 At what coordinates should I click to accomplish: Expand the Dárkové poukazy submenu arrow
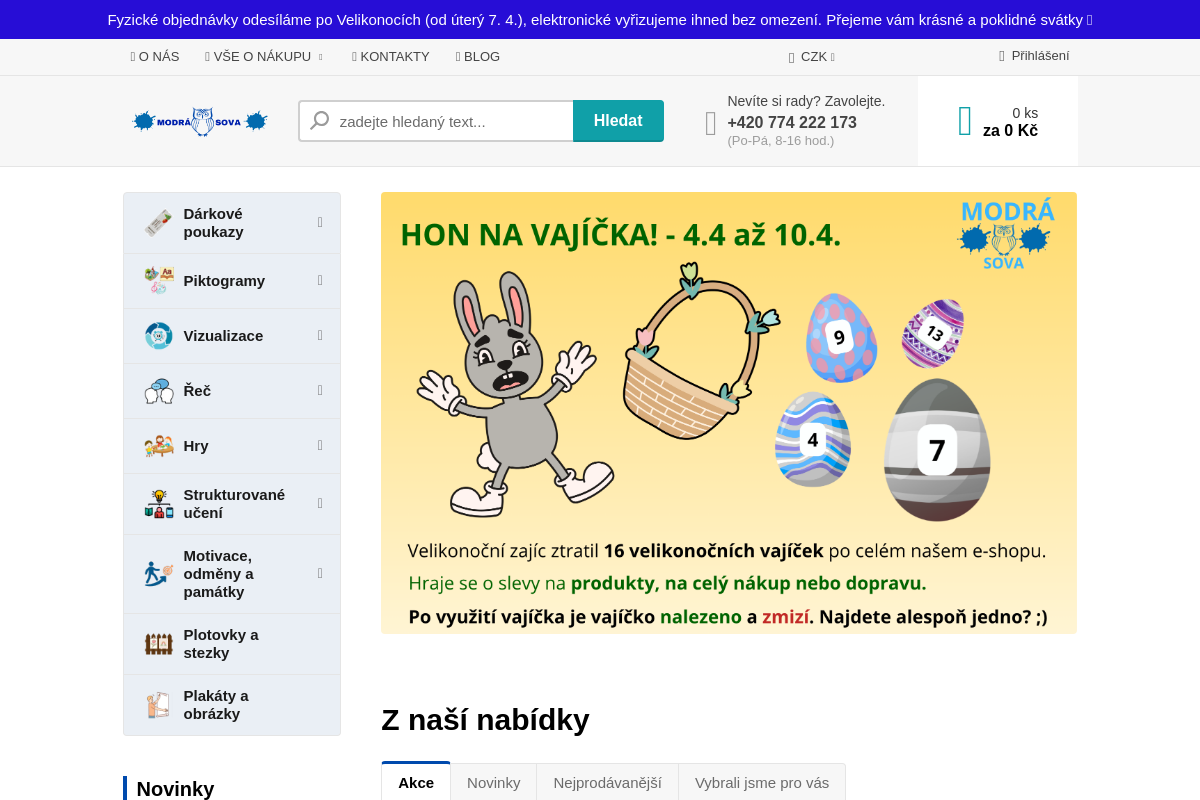tap(319, 222)
